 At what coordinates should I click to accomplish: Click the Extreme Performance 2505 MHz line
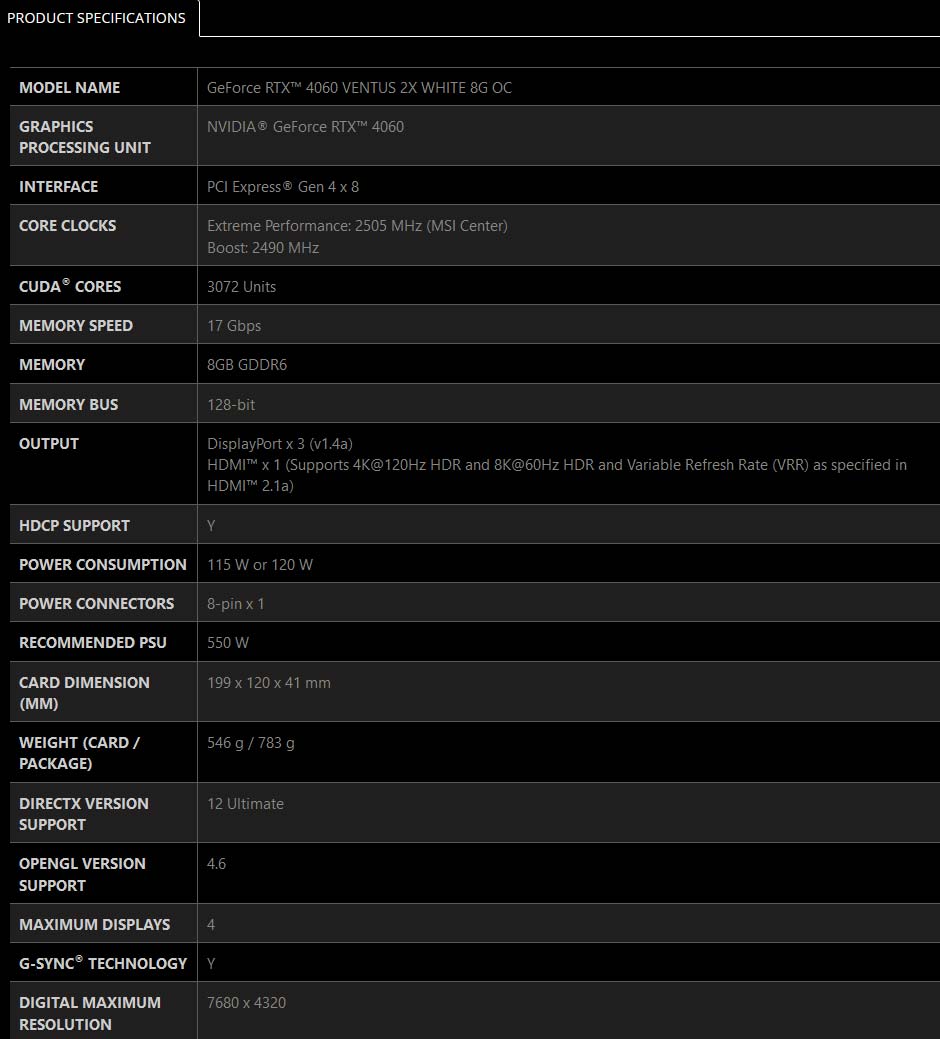[x=357, y=226]
